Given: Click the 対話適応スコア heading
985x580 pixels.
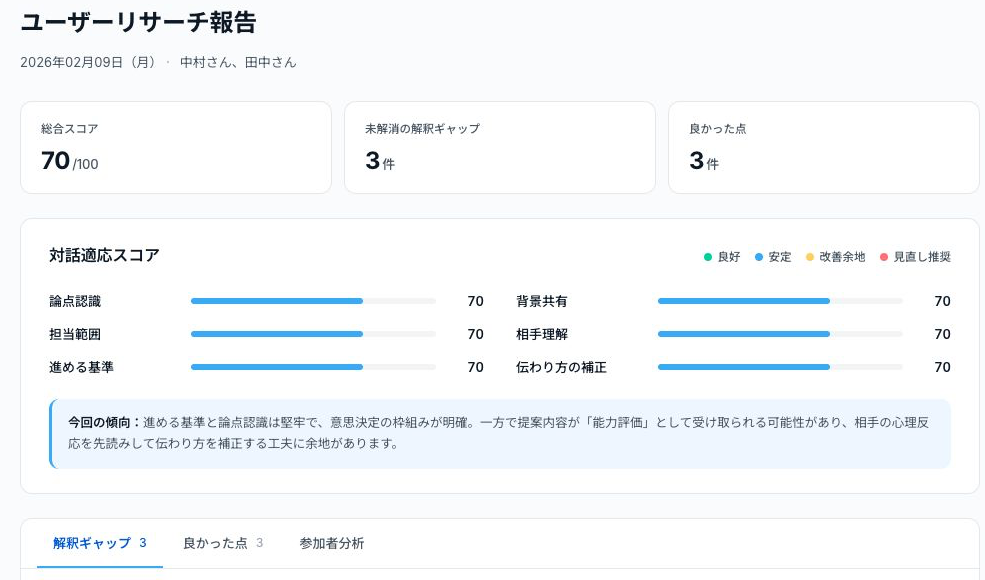Looking at the screenshot, I should (104, 256).
